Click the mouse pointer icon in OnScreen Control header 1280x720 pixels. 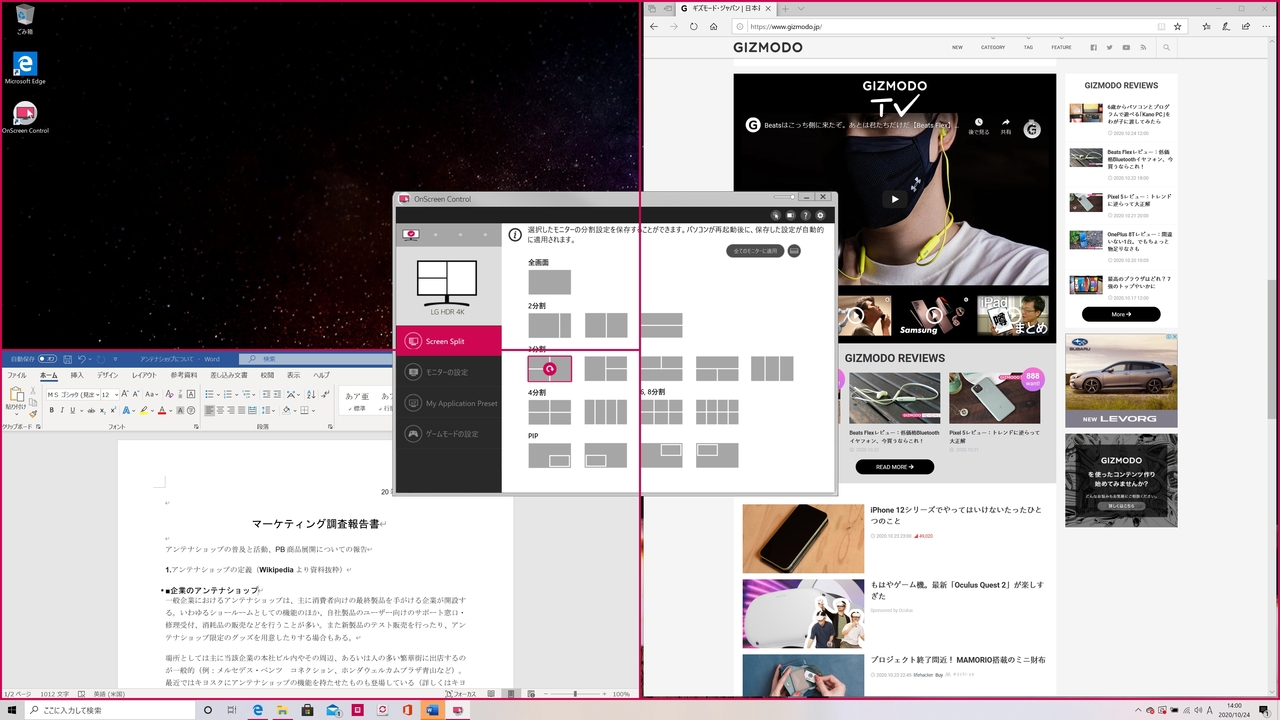[x=775, y=215]
